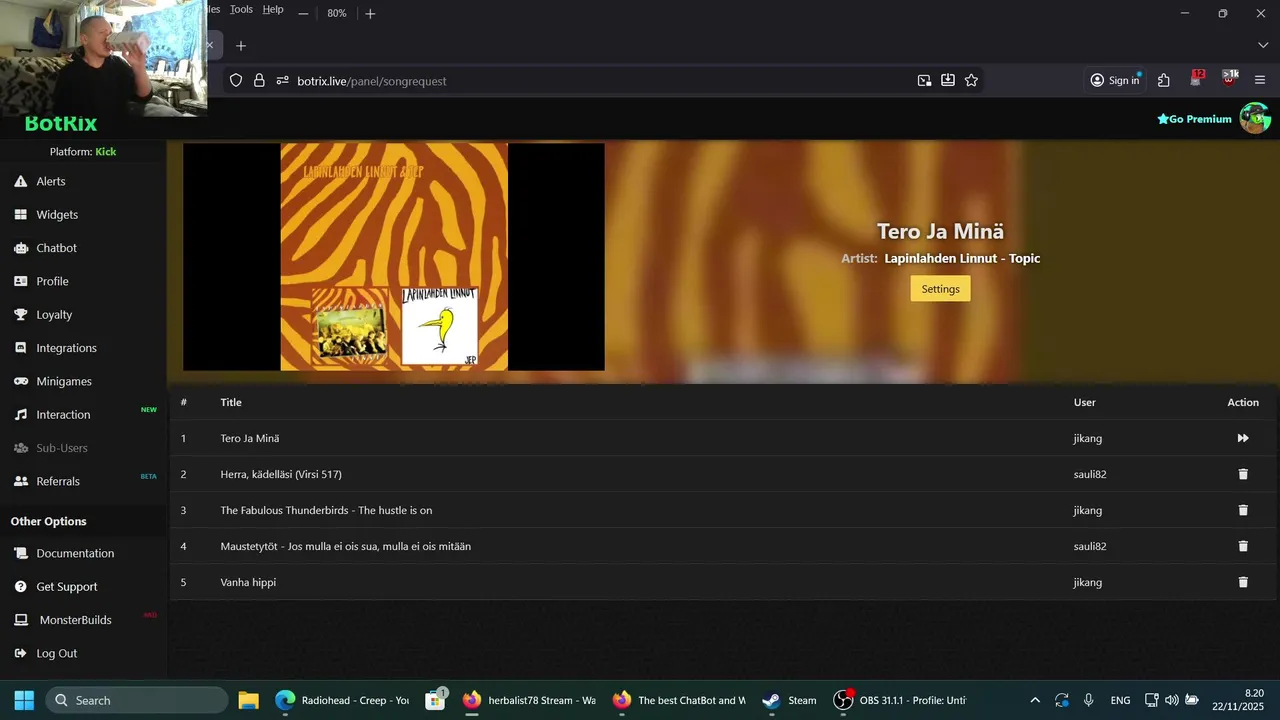Image resolution: width=1280 pixels, height=720 pixels.
Task: Click the User column header
Action: click(x=1085, y=402)
